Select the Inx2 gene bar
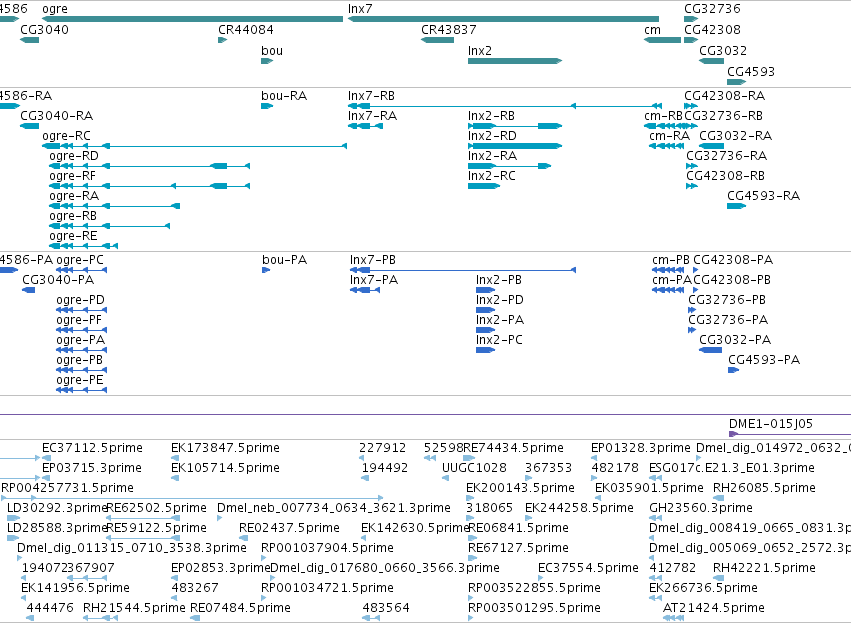The height and width of the screenshot is (623, 851). point(515,61)
